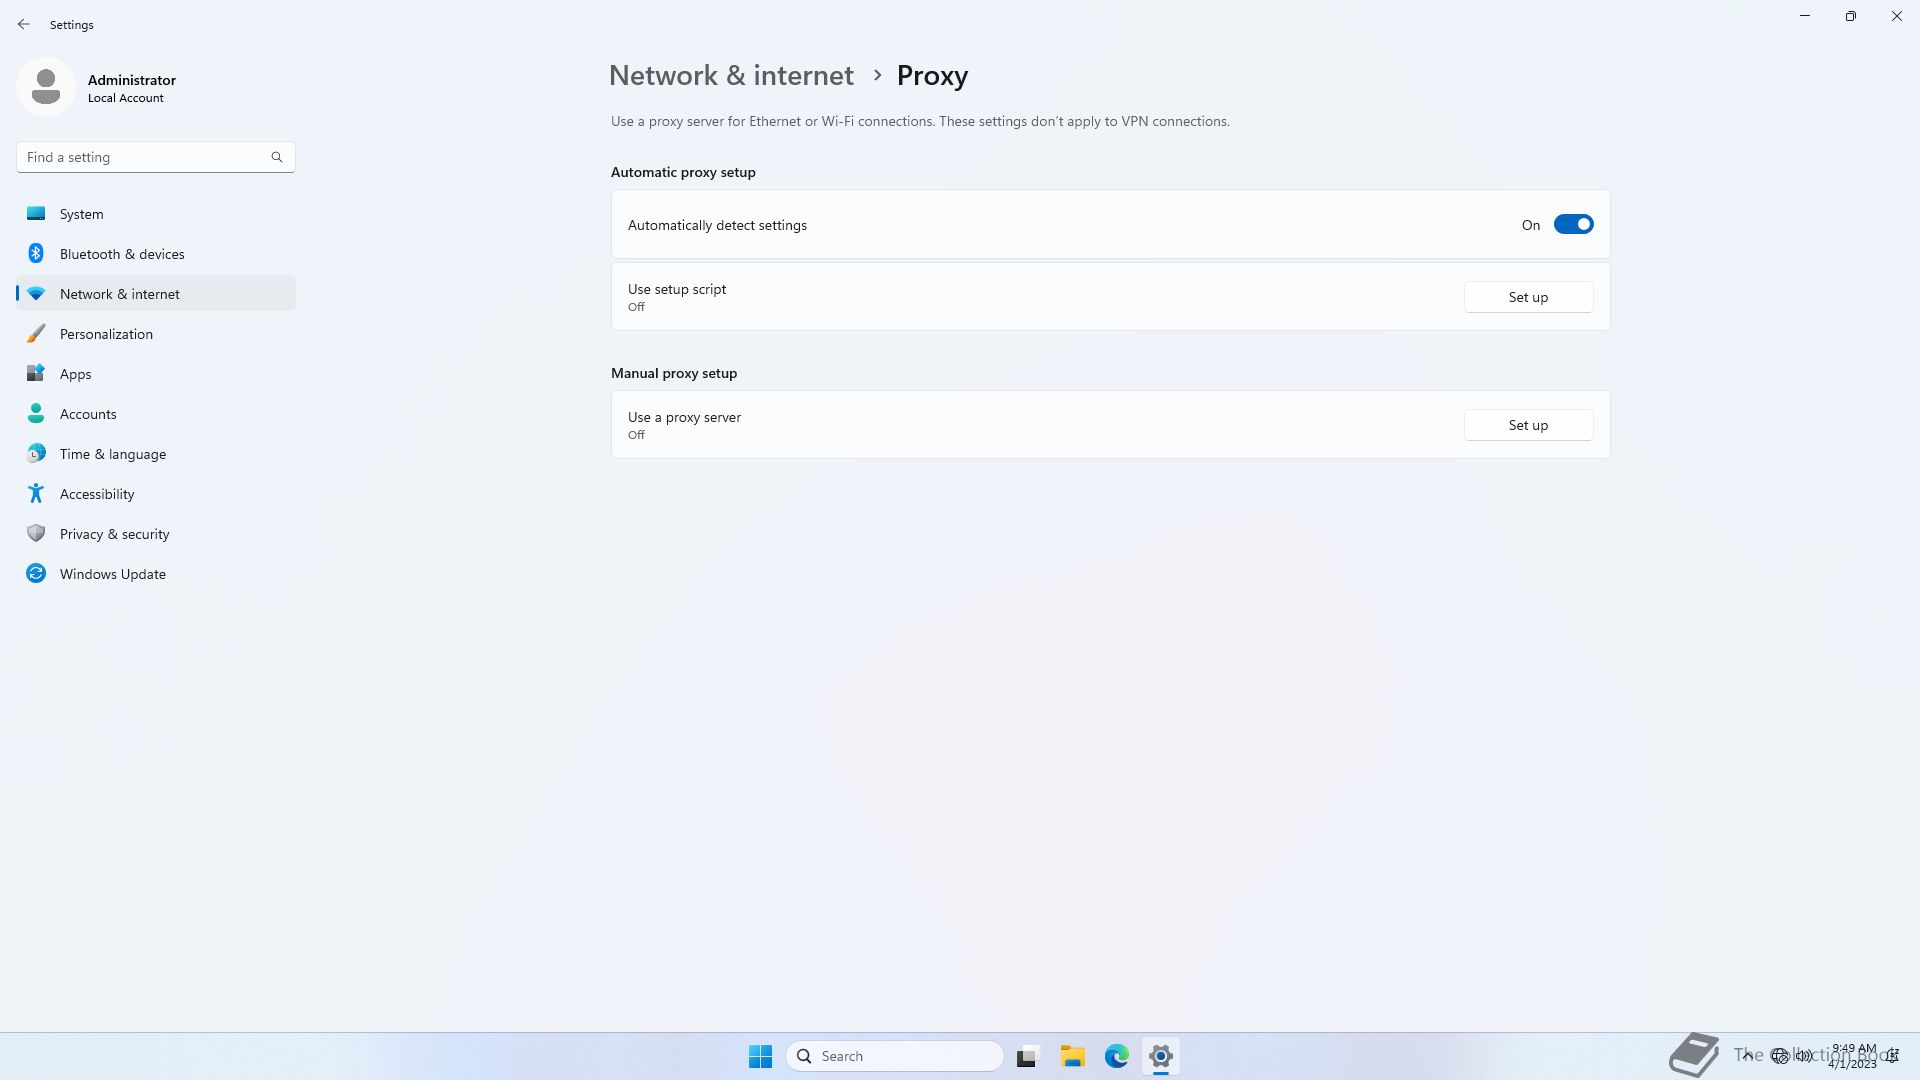1920x1080 pixels.
Task: Click the Accessibility figure icon
Action: [36, 494]
